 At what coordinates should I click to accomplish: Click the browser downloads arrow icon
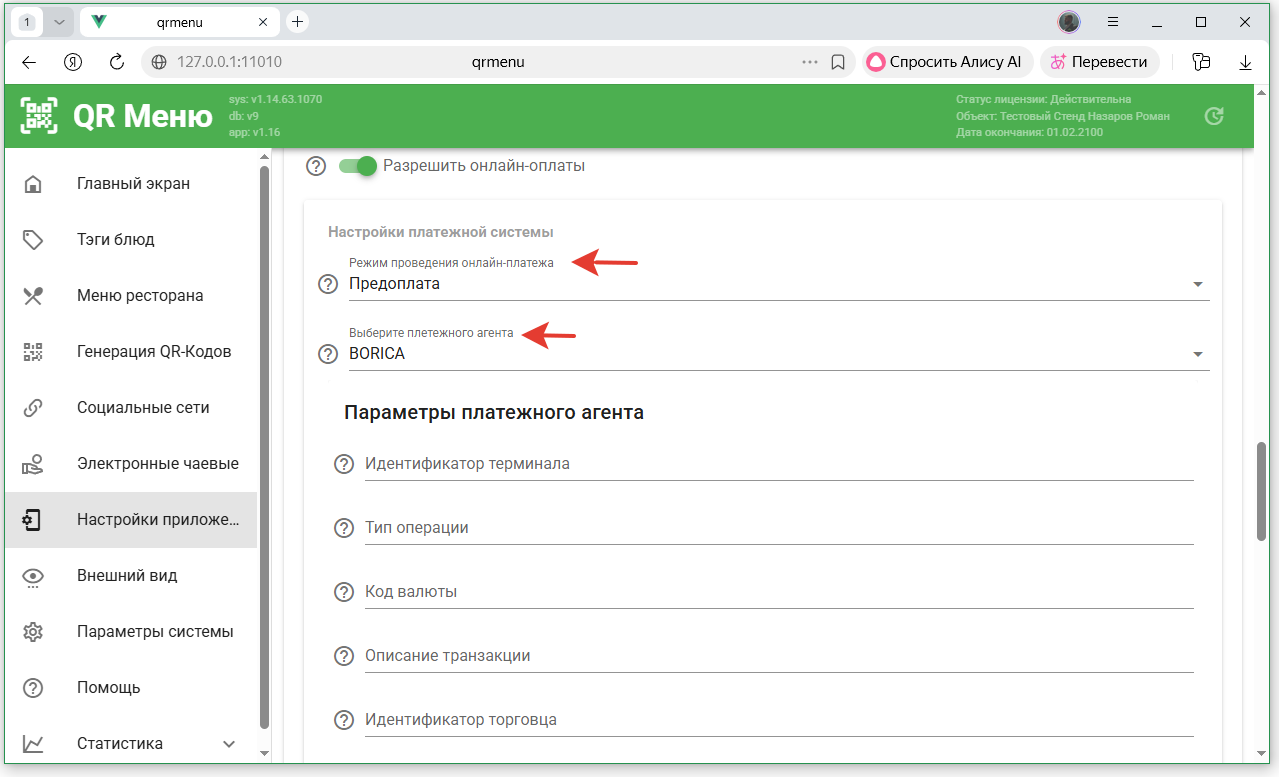pyautogui.click(x=1245, y=62)
